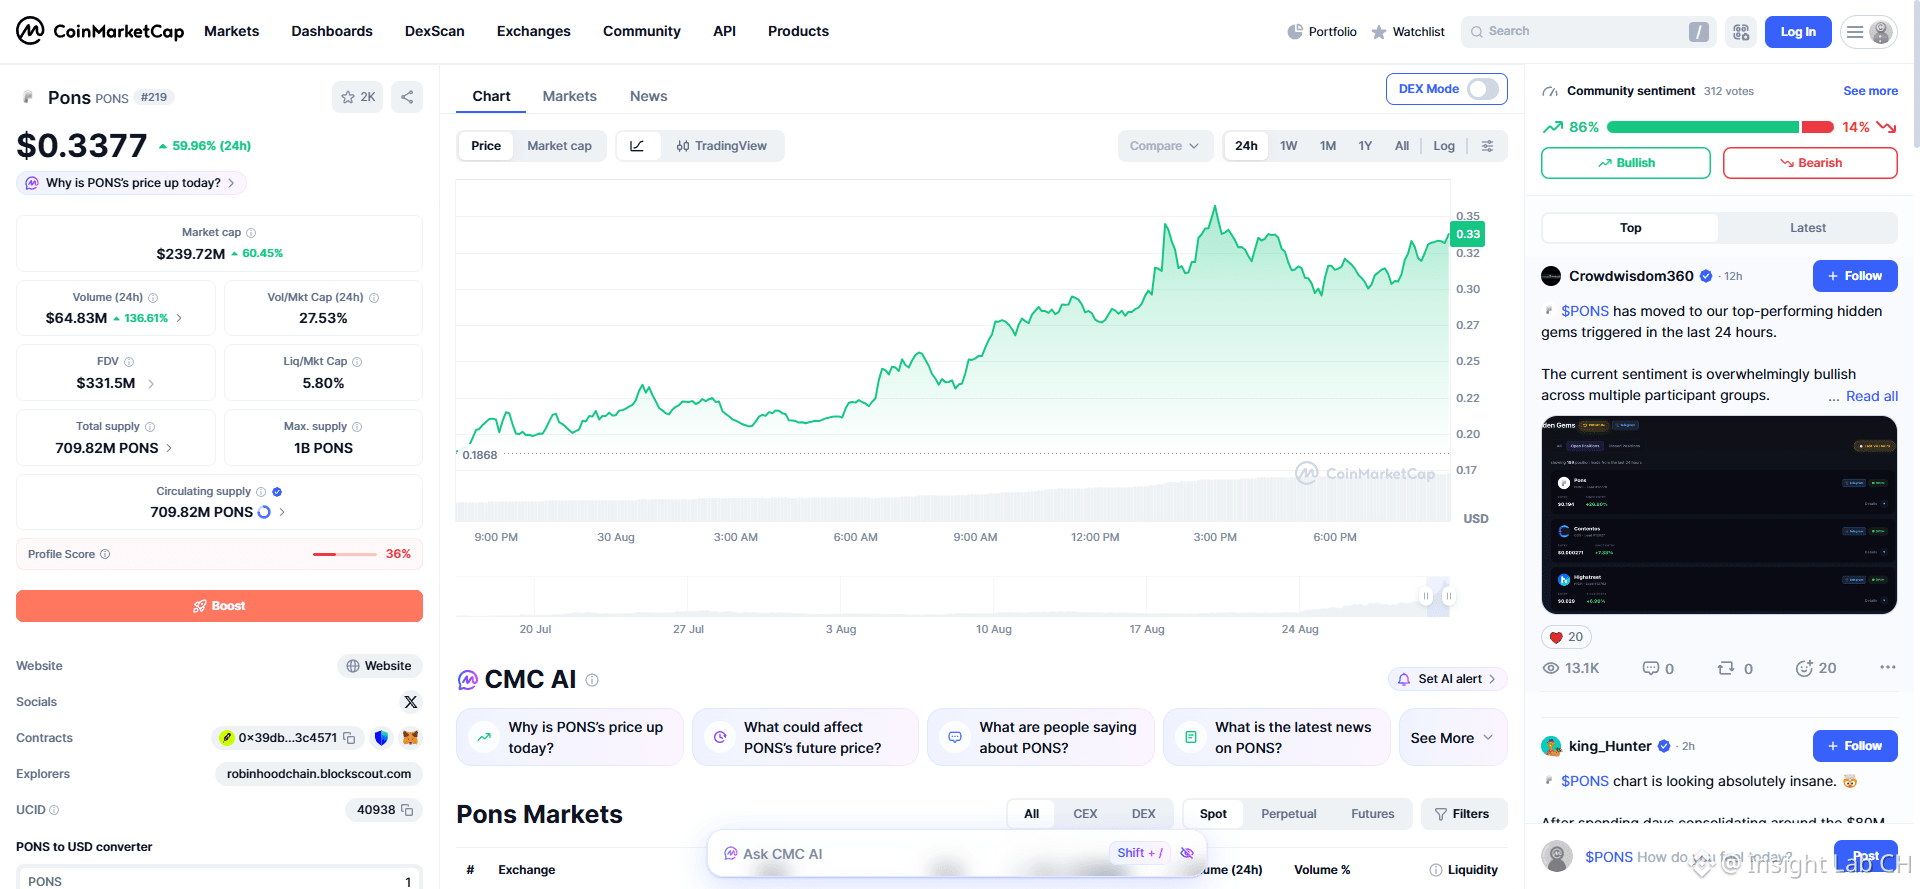Click right handle of chart range slider

[x=1448, y=596]
